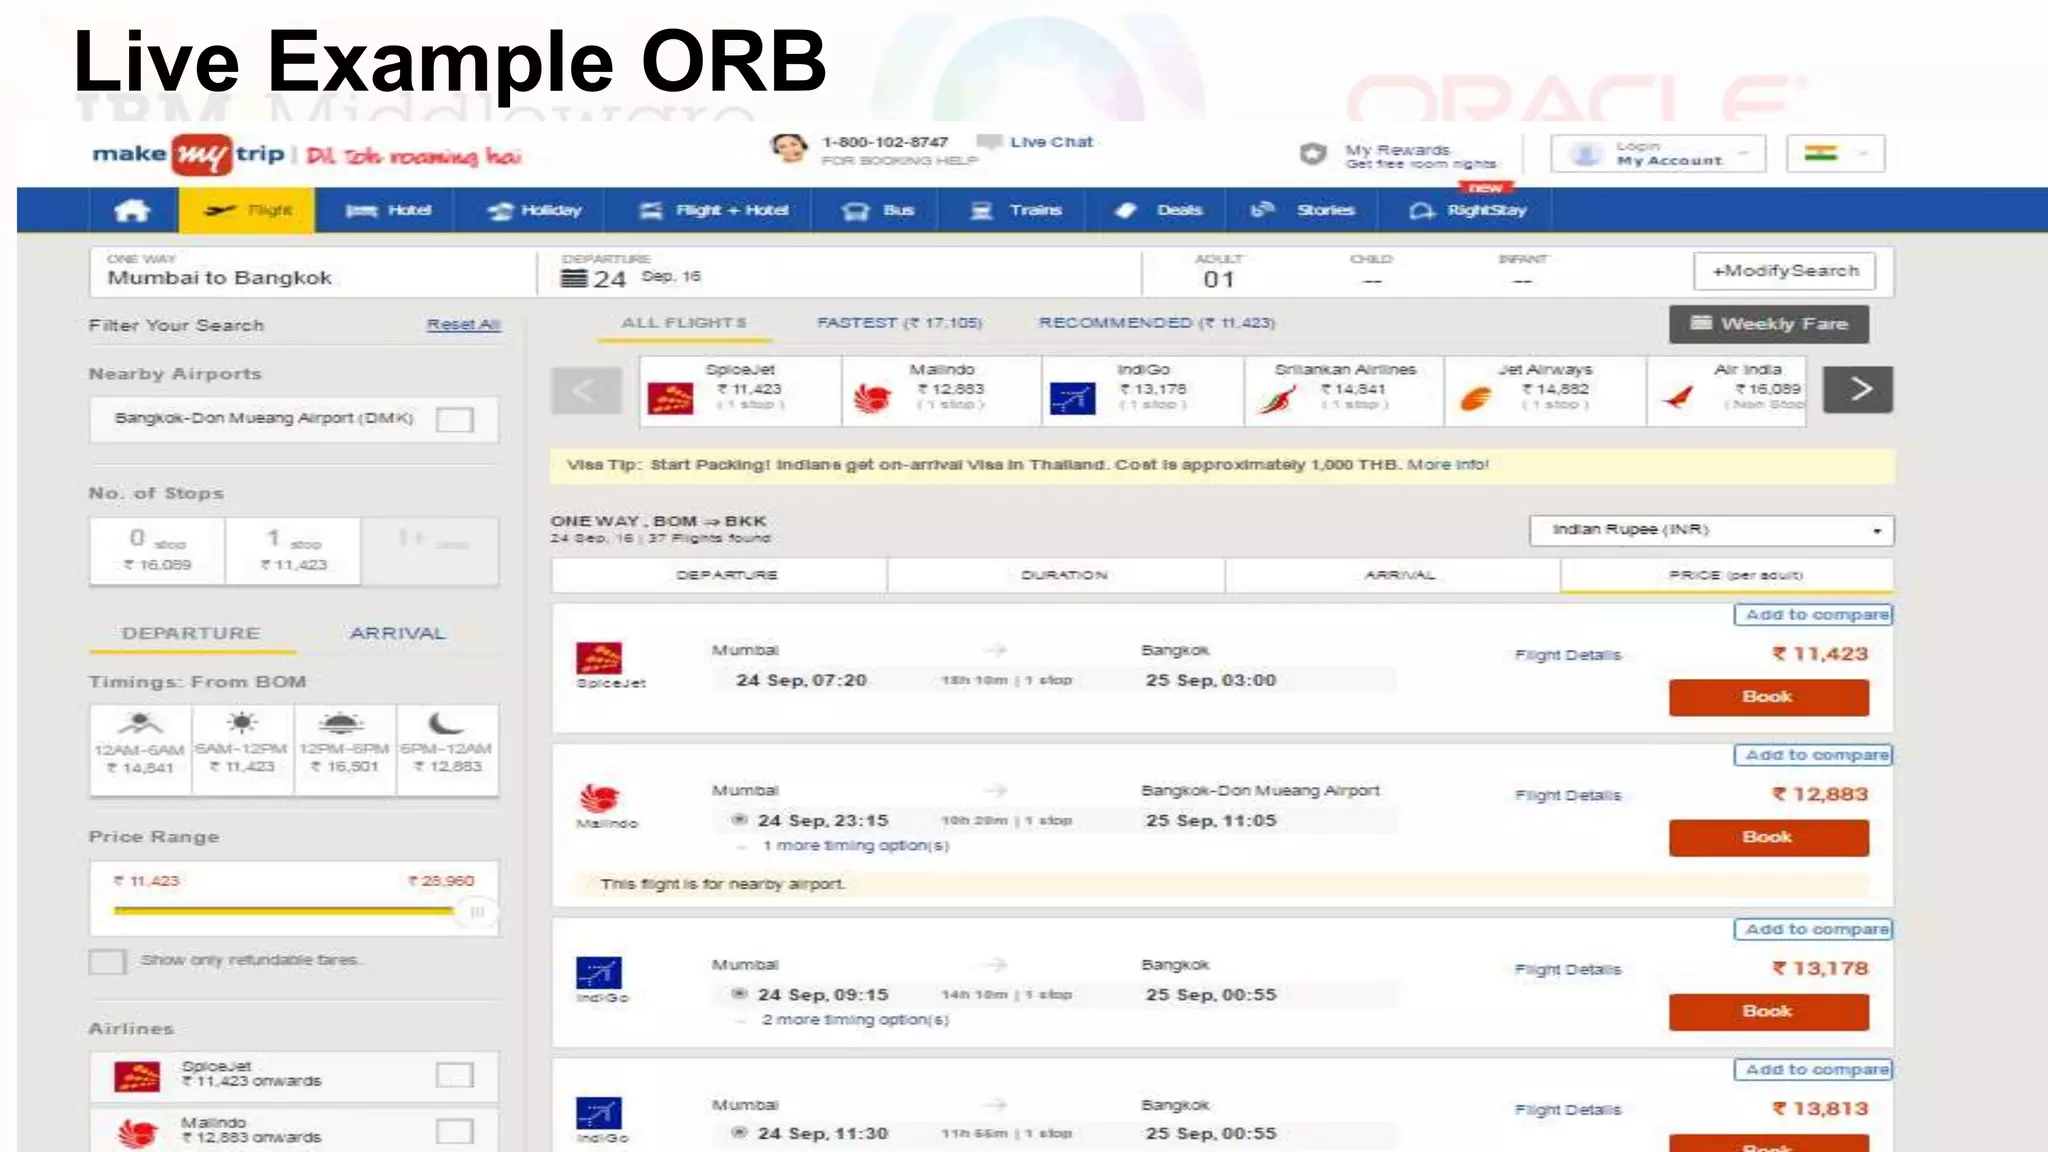The width and height of the screenshot is (2048, 1152).
Task: Enable show only refundable fares
Action: click(107, 961)
